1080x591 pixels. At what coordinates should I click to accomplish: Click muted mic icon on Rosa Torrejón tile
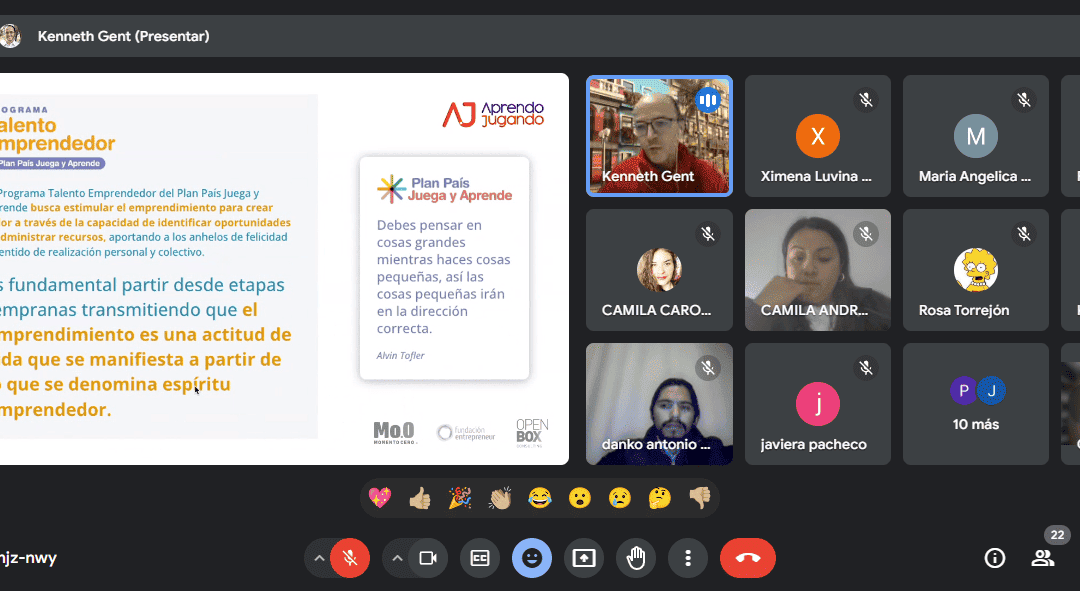[1024, 234]
